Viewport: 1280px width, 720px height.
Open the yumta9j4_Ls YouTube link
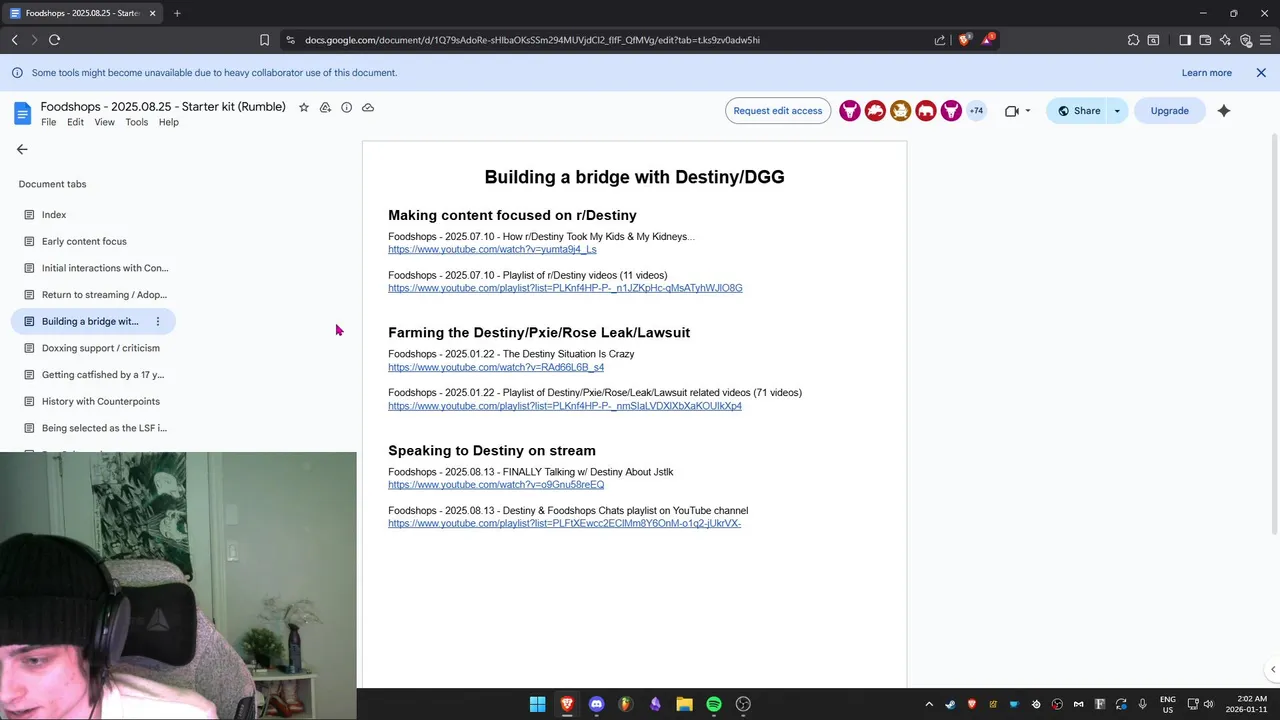pyautogui.click(x=492, y=250)
